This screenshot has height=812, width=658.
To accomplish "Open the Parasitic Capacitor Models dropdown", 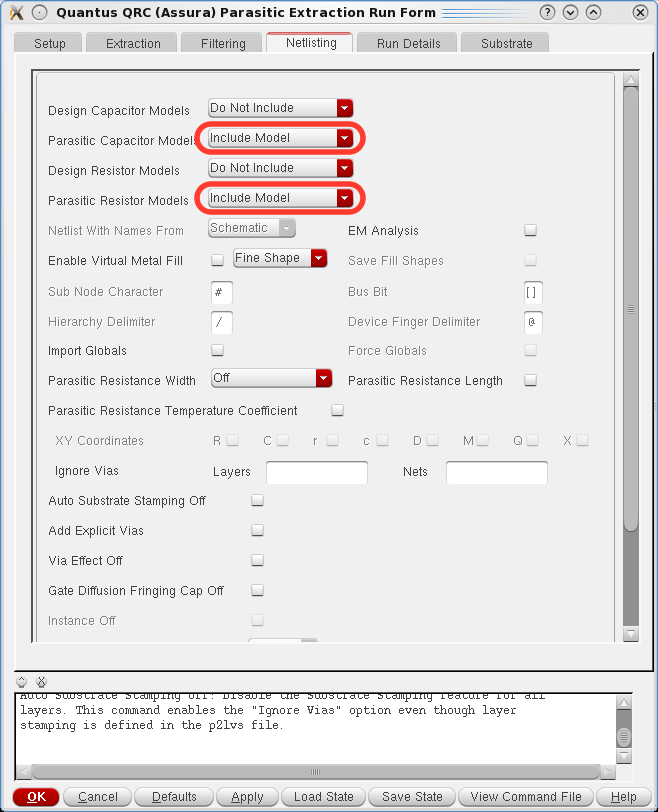I will 280,138.
